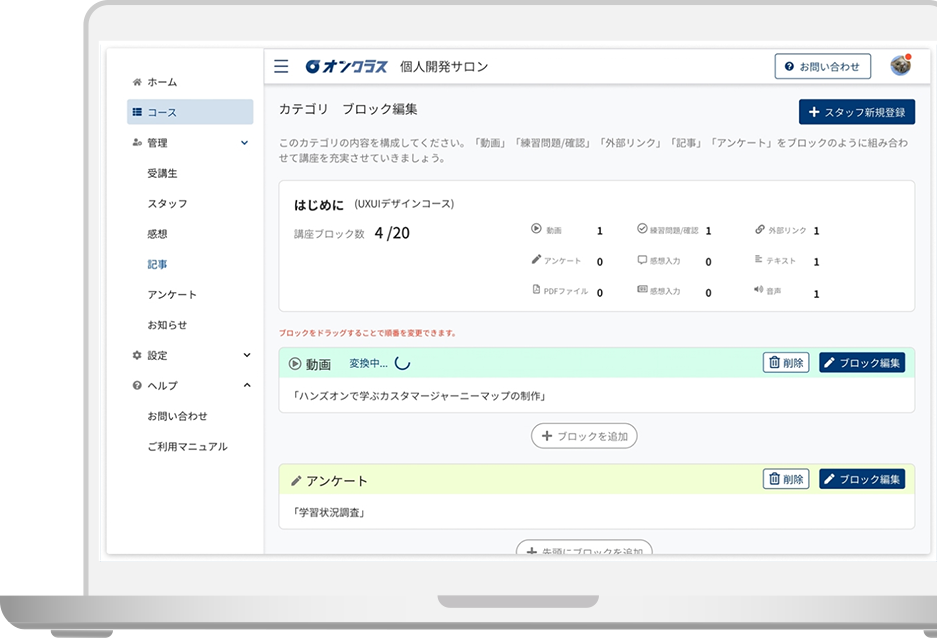
Task: Collapse the ヘルプ section chevron
Action: click(x=247, y=385)
